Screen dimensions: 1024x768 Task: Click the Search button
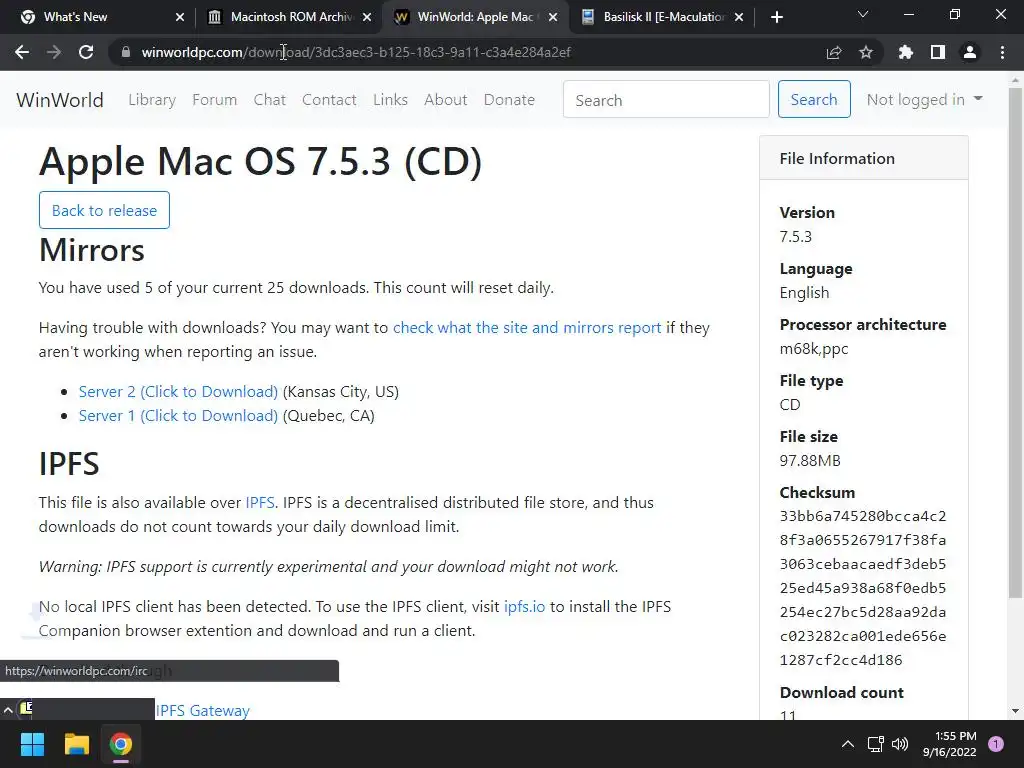[814, 99]
